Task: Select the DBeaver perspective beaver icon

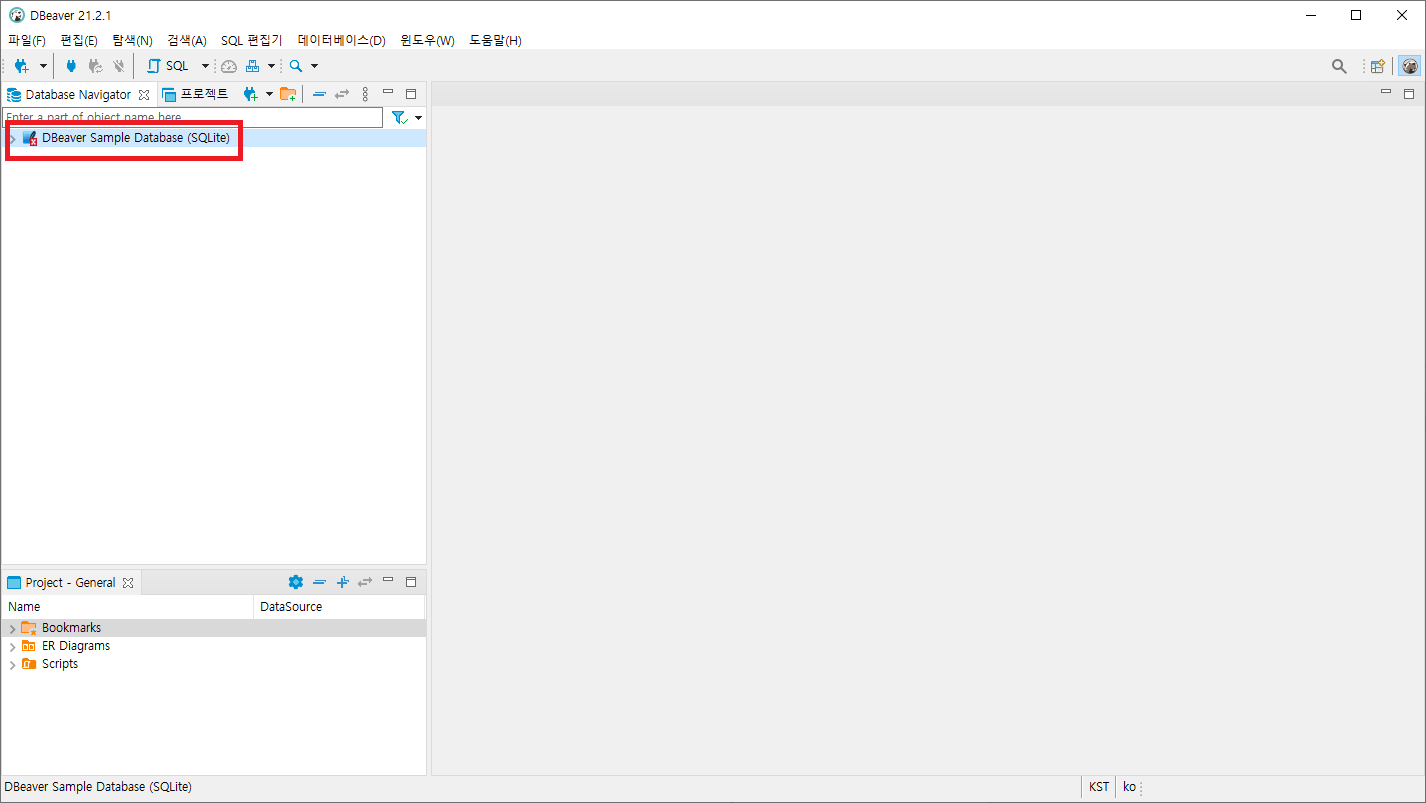Action: click(x=1409, y=66)
